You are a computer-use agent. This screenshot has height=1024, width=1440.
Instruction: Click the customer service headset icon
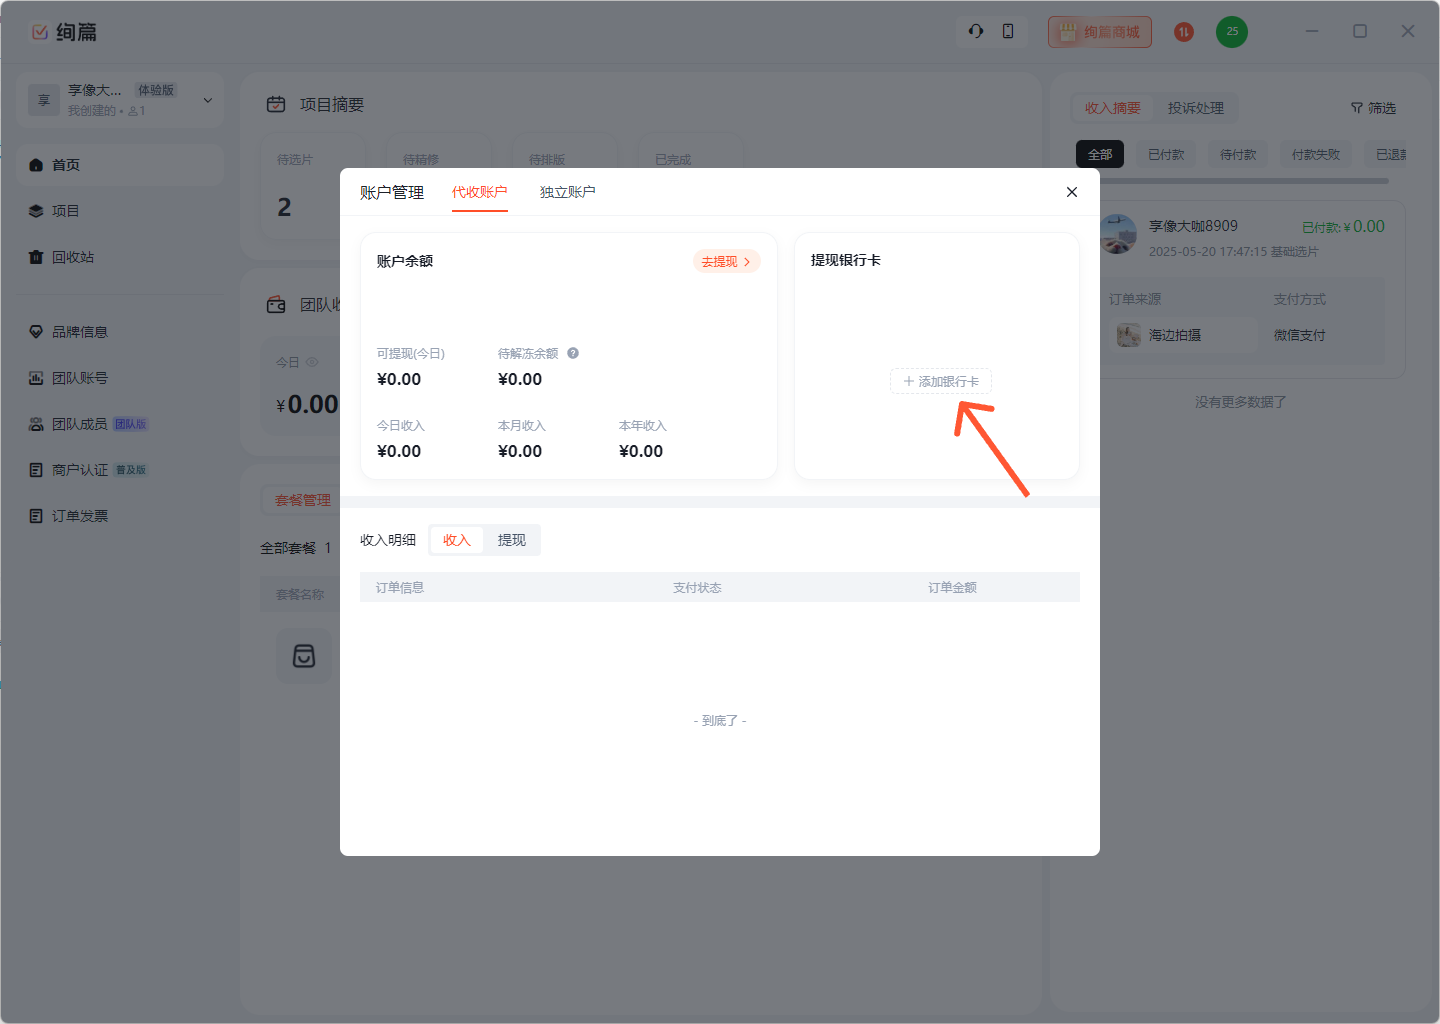coord(976,31)
